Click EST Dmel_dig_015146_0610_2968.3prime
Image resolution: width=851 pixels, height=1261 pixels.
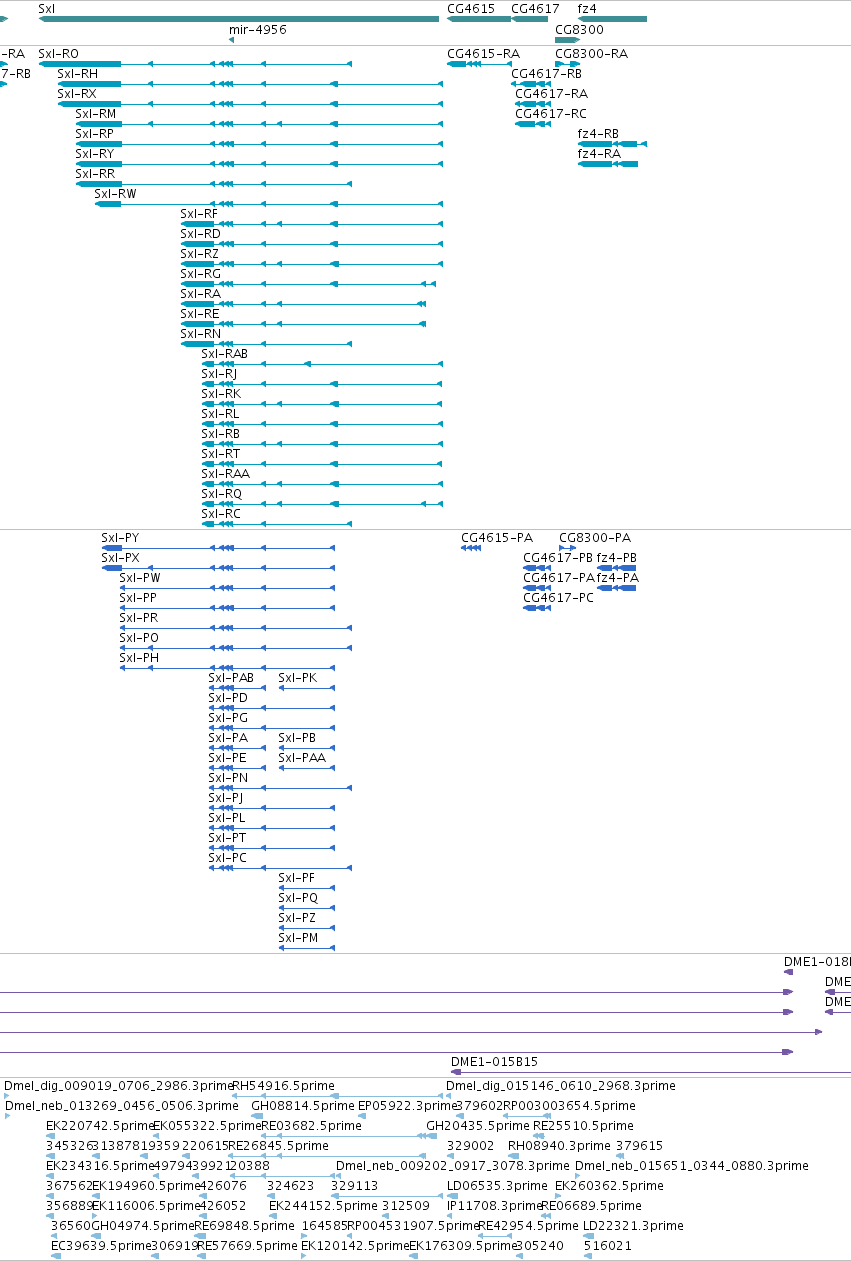[561, 1086]
